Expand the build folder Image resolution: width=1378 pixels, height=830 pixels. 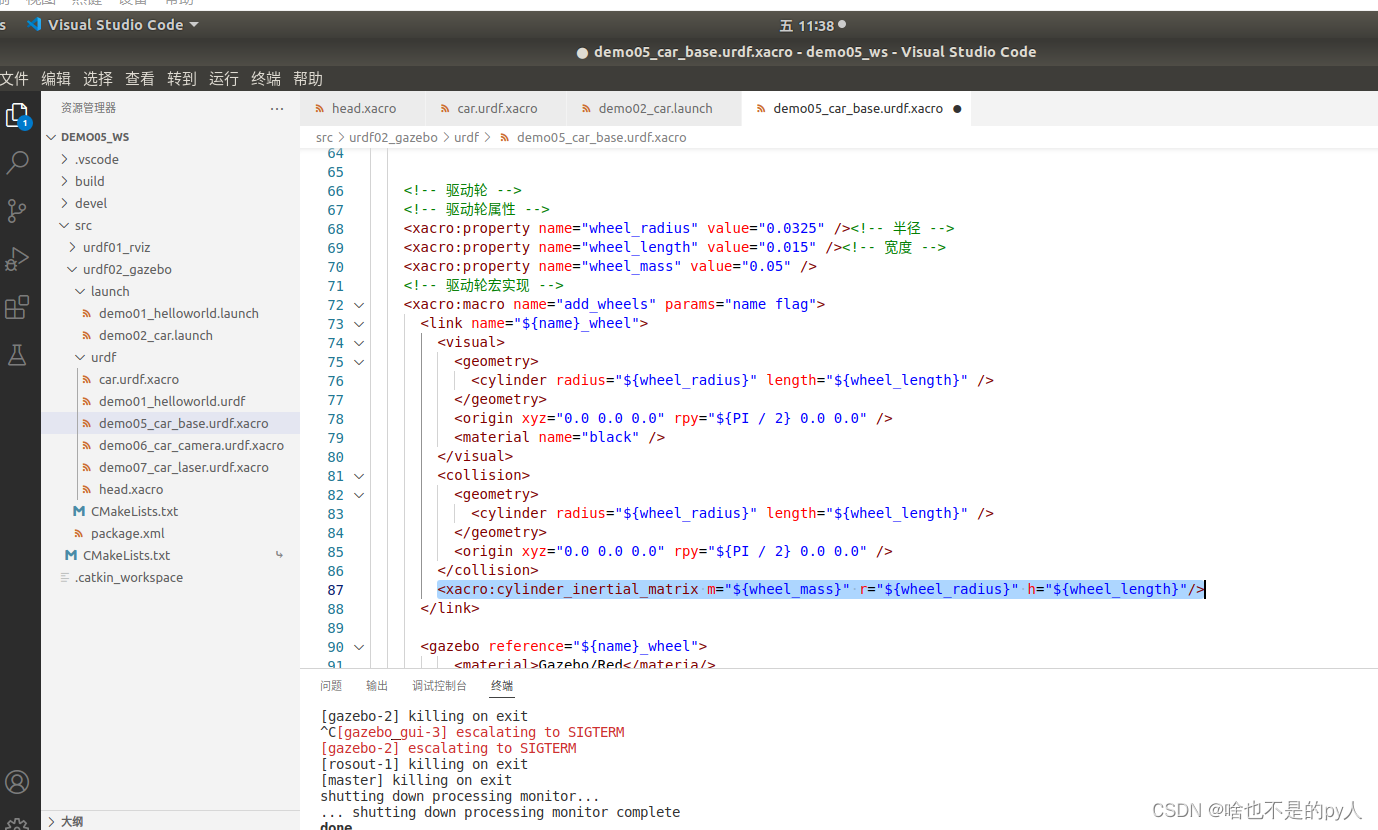(x=64, y=181)
